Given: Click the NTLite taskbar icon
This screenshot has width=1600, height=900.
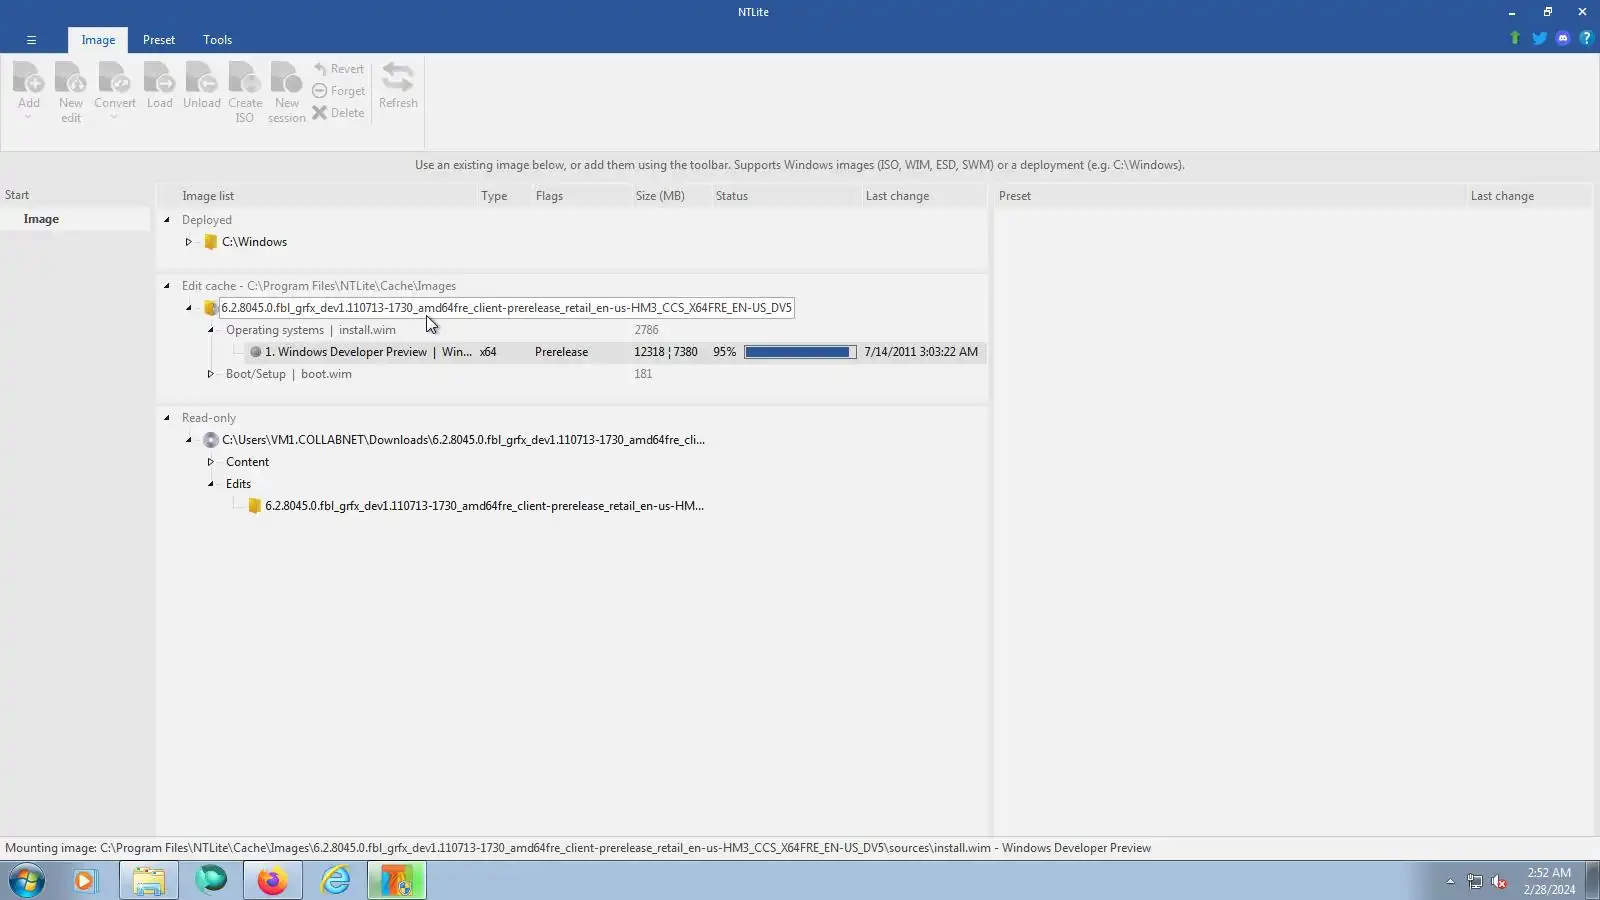Looking at the screenshot, I should pos(397,881).
